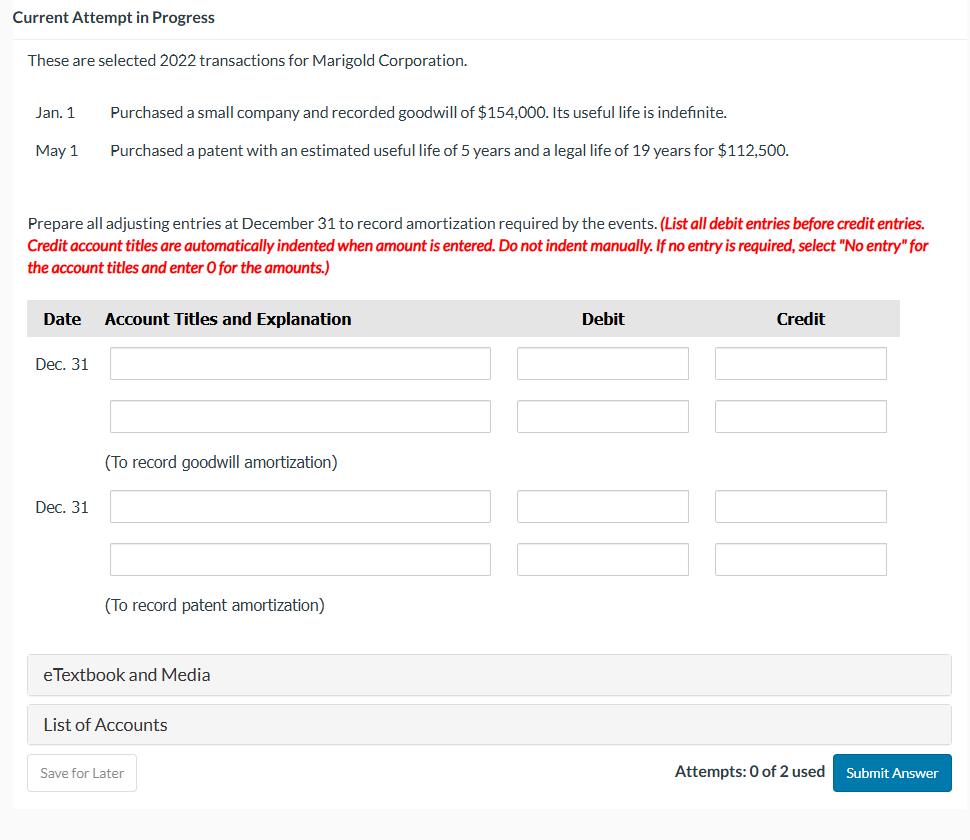
Task: Click the Current Attempt in Progress heading
Action: point(114,18)
